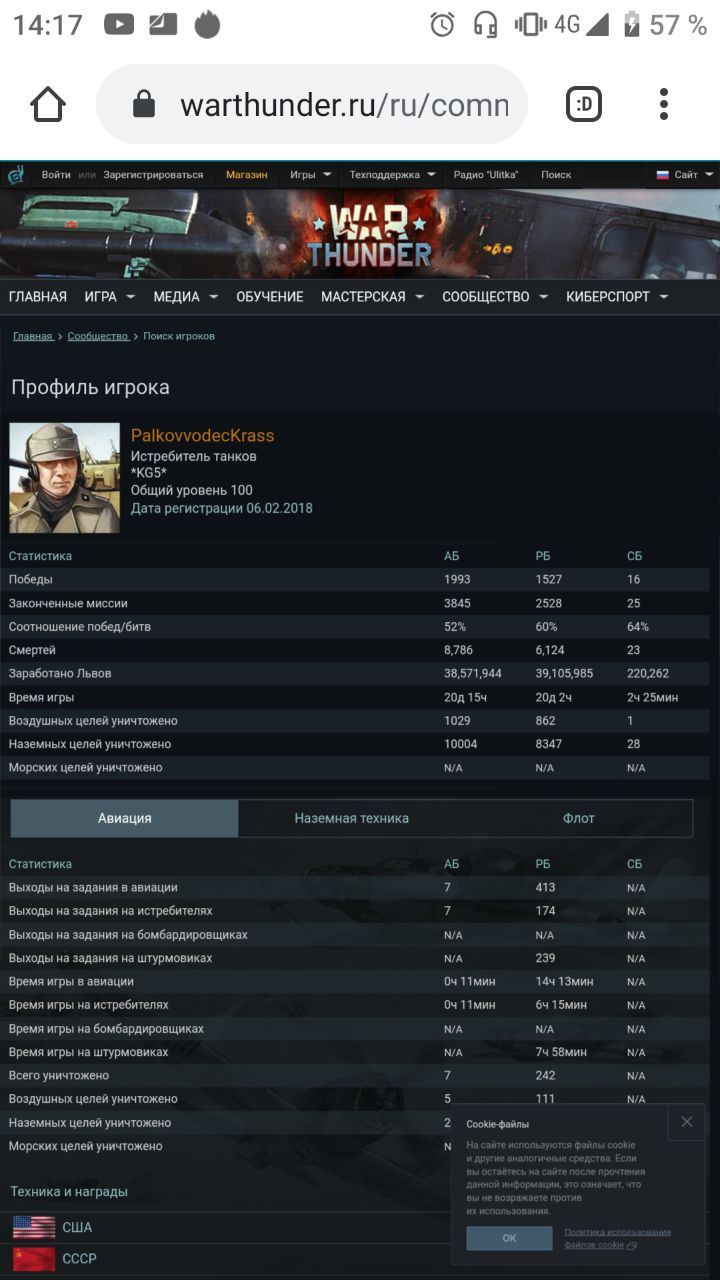The height and width of the screenshot is (1280, 720).
Task: Click the Профиль игрока heading
Action: pyautogui.click(x=91, y=388)
